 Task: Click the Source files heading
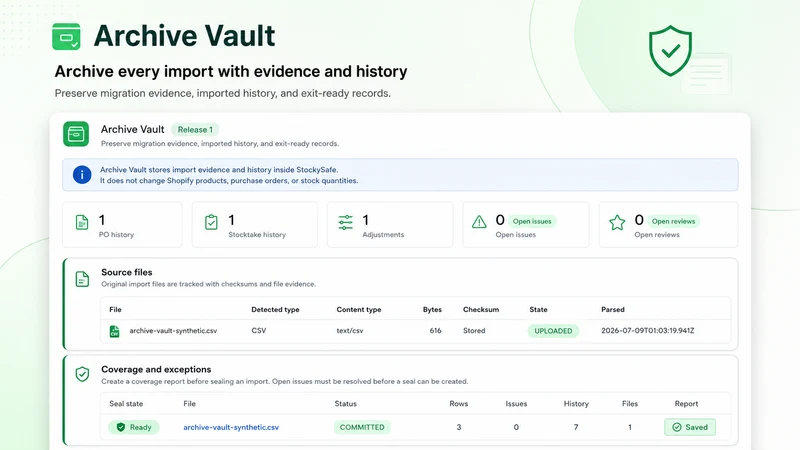(x=127, y=272)
